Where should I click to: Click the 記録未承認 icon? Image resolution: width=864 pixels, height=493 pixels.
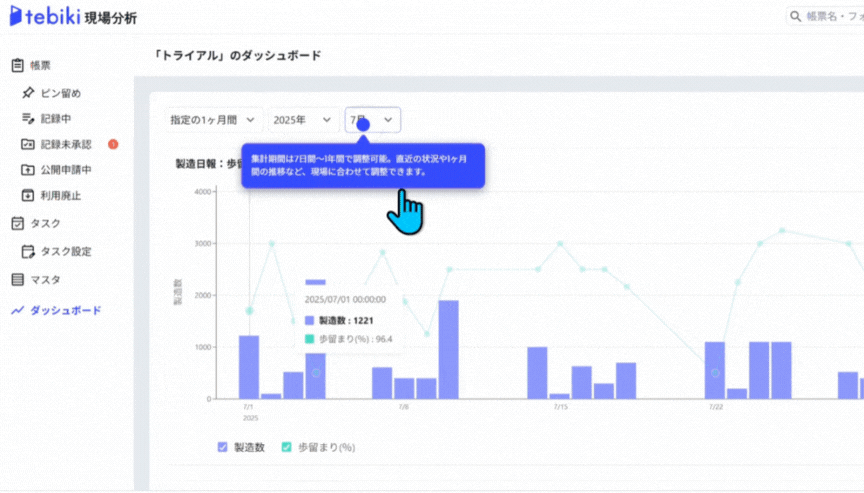28,145
